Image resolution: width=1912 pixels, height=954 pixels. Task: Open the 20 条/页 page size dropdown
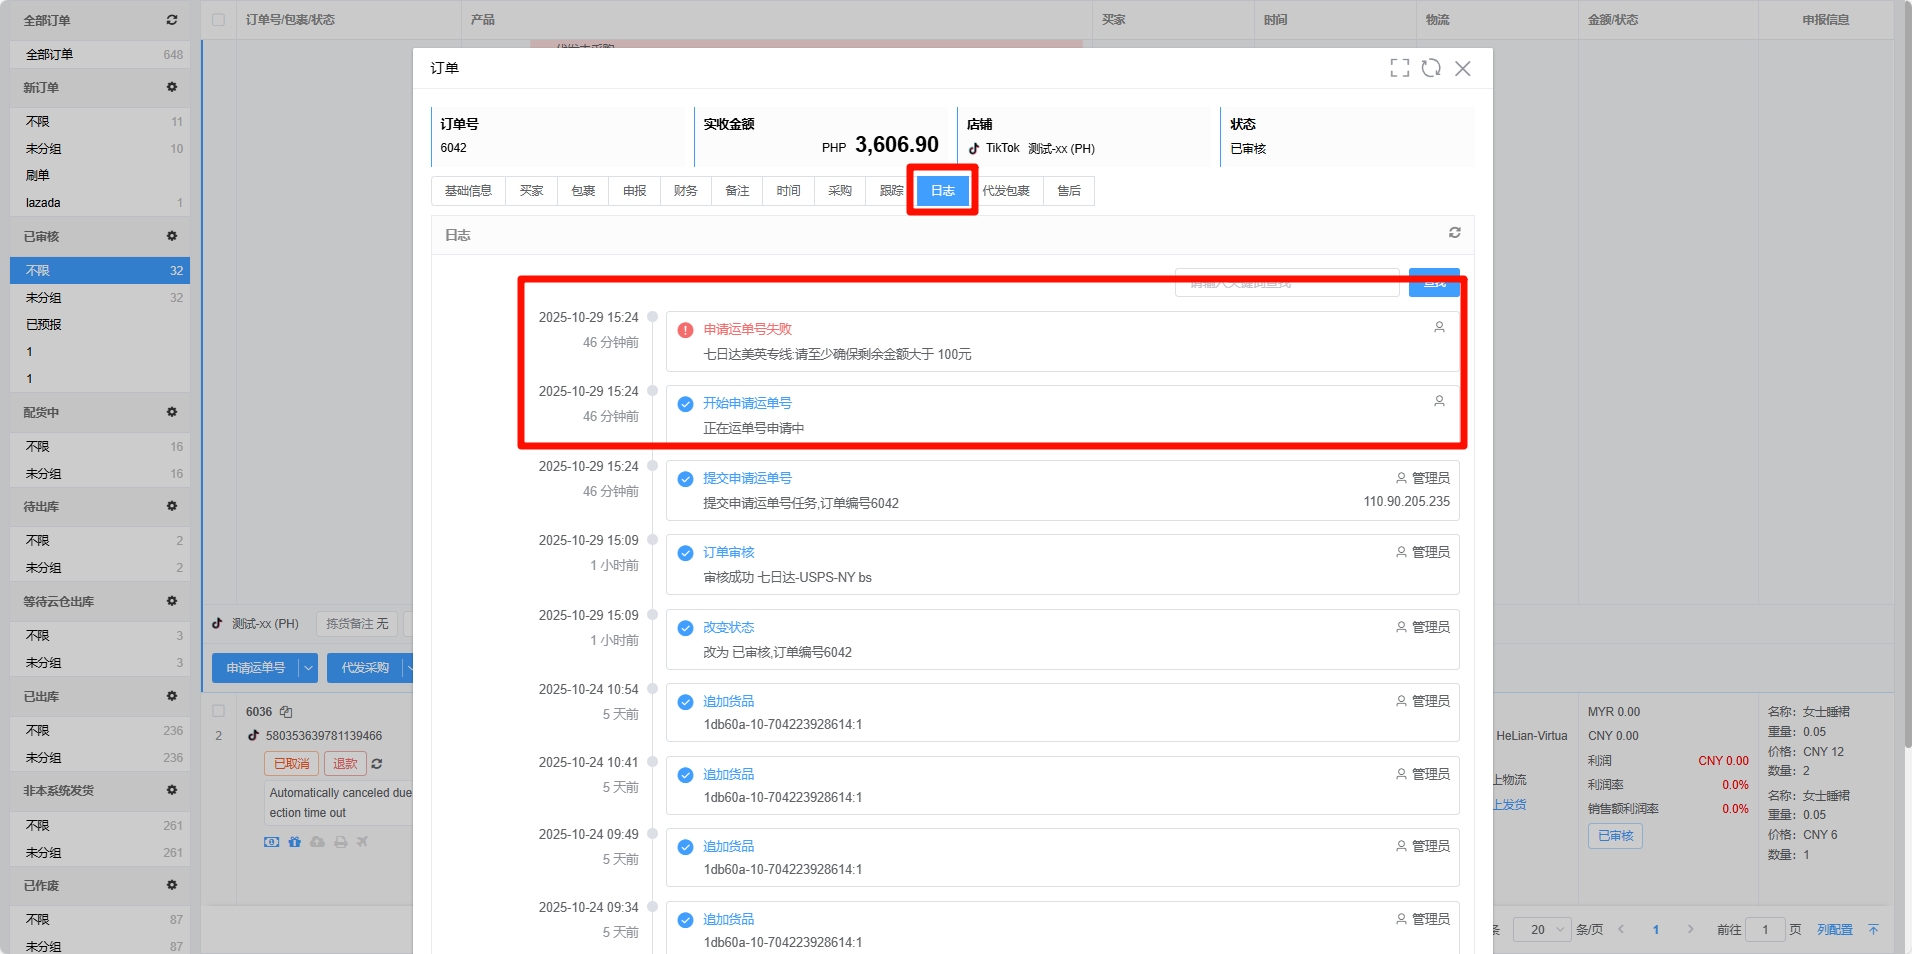[x=1541, y=930]
